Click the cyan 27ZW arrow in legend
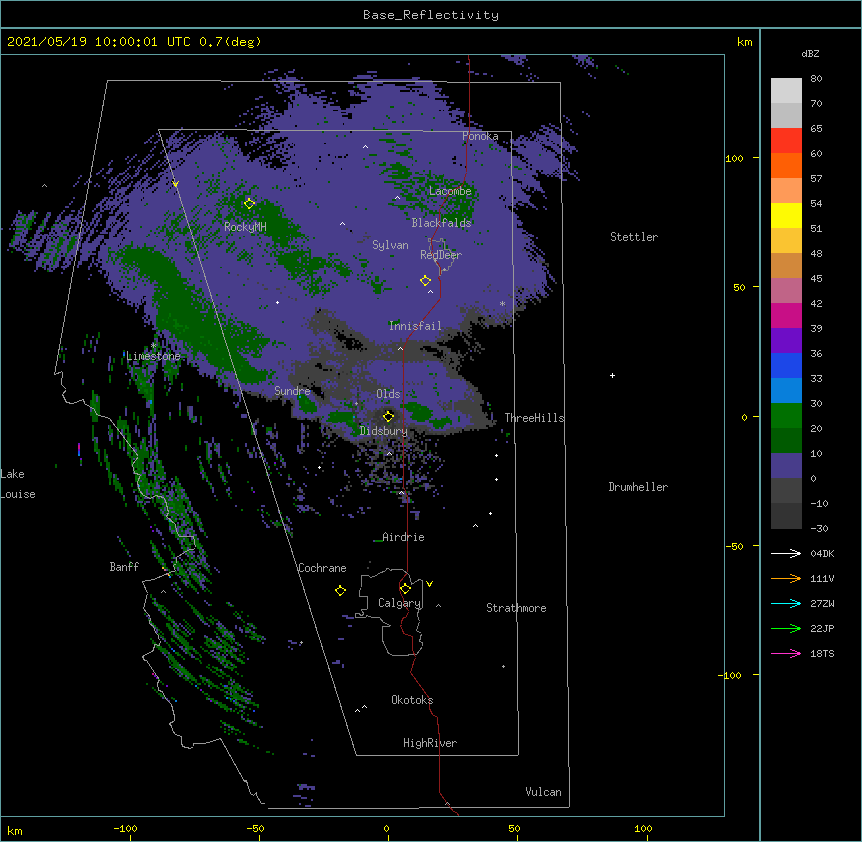The image size is (862, 842). pyautogui.click(x=786, y=603)
